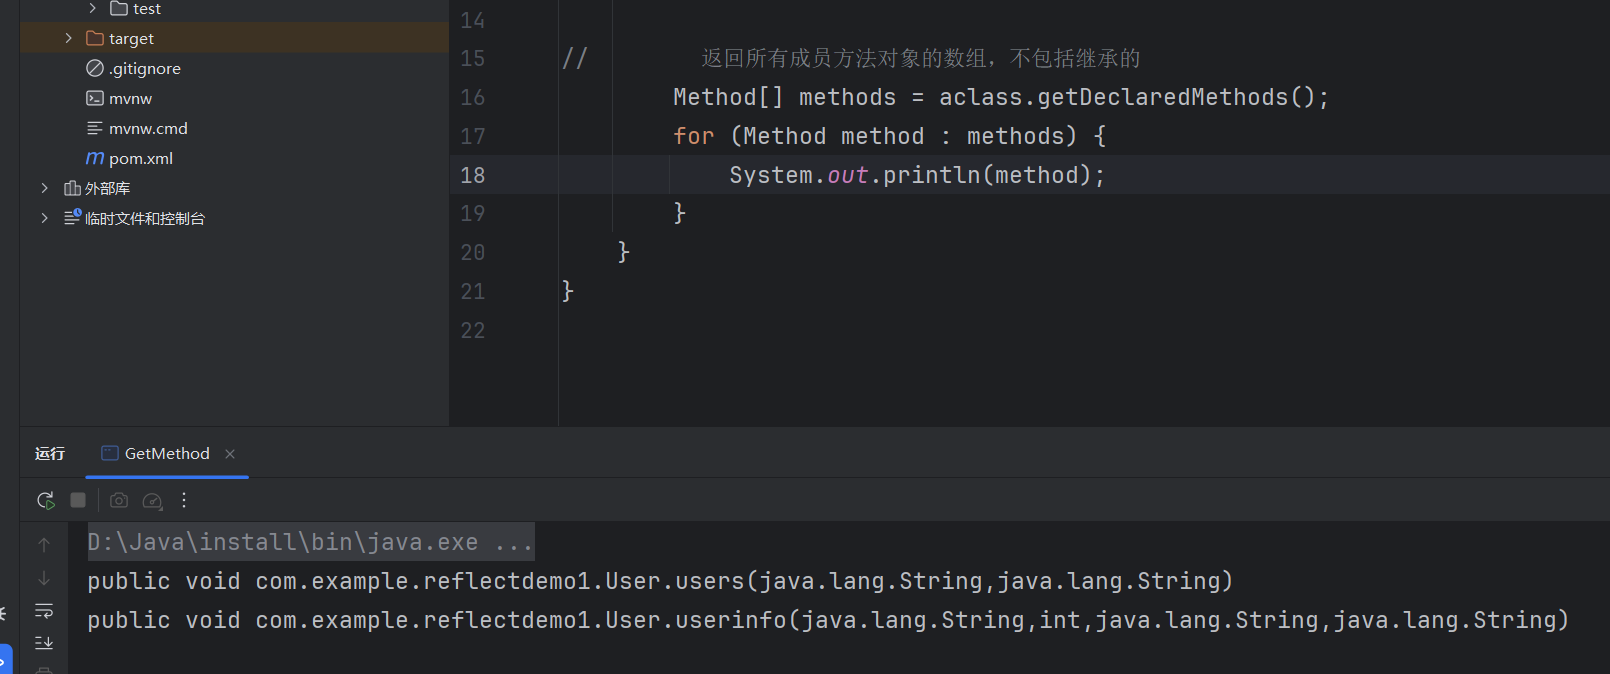Select 临时文件和控制台 tree row
1610x674 pixels.
234,218
